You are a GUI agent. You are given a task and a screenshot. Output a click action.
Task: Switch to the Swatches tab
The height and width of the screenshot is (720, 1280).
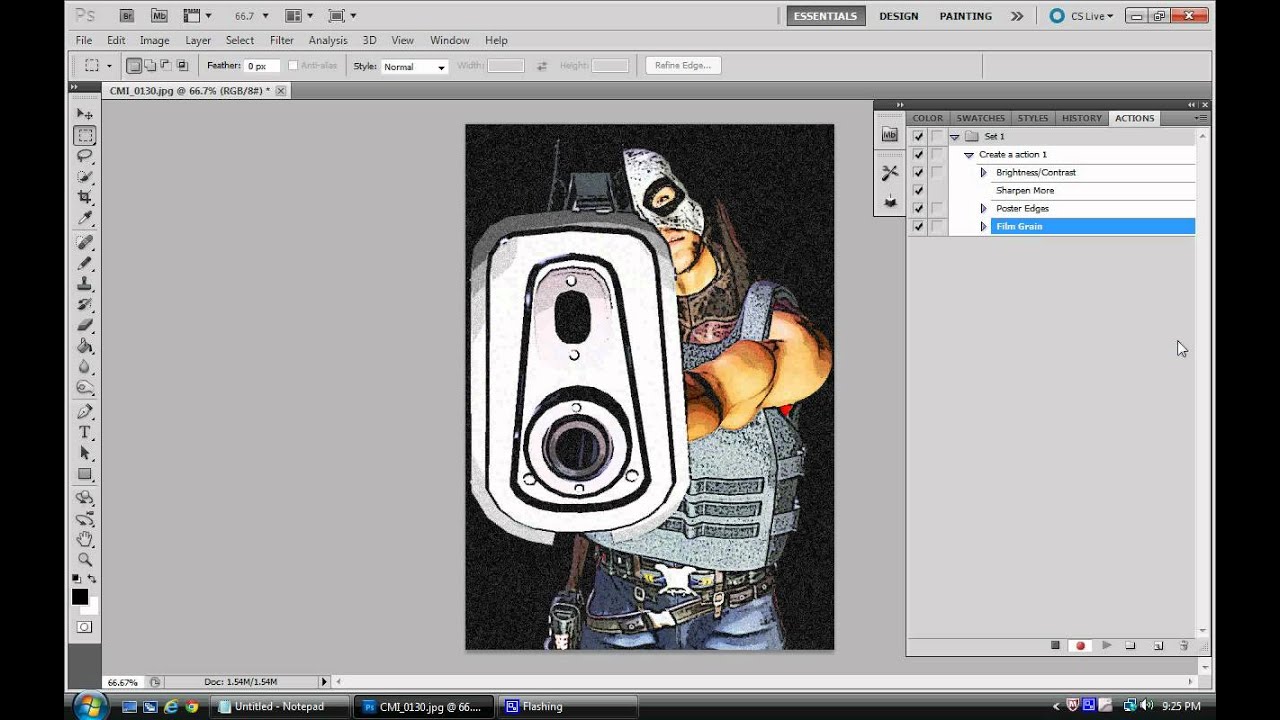[x=980, y=118]
